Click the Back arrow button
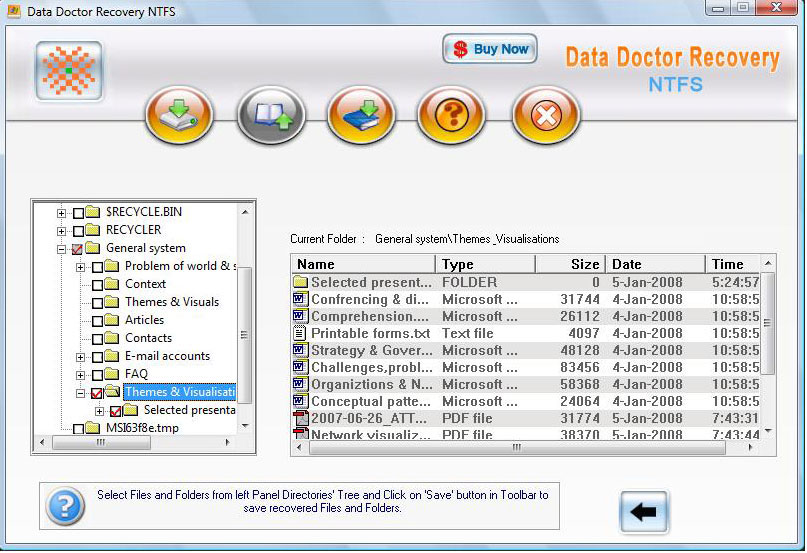 coord(644,511)
